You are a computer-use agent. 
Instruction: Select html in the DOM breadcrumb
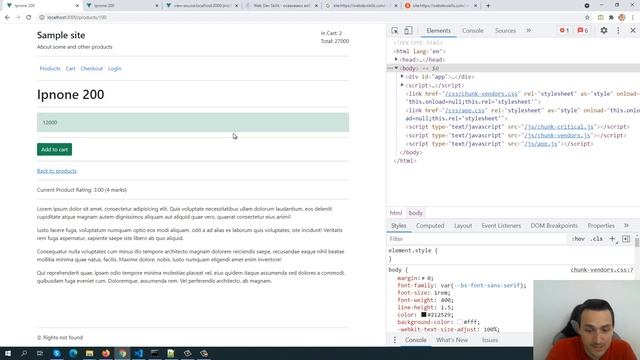[x=396, y=213]
